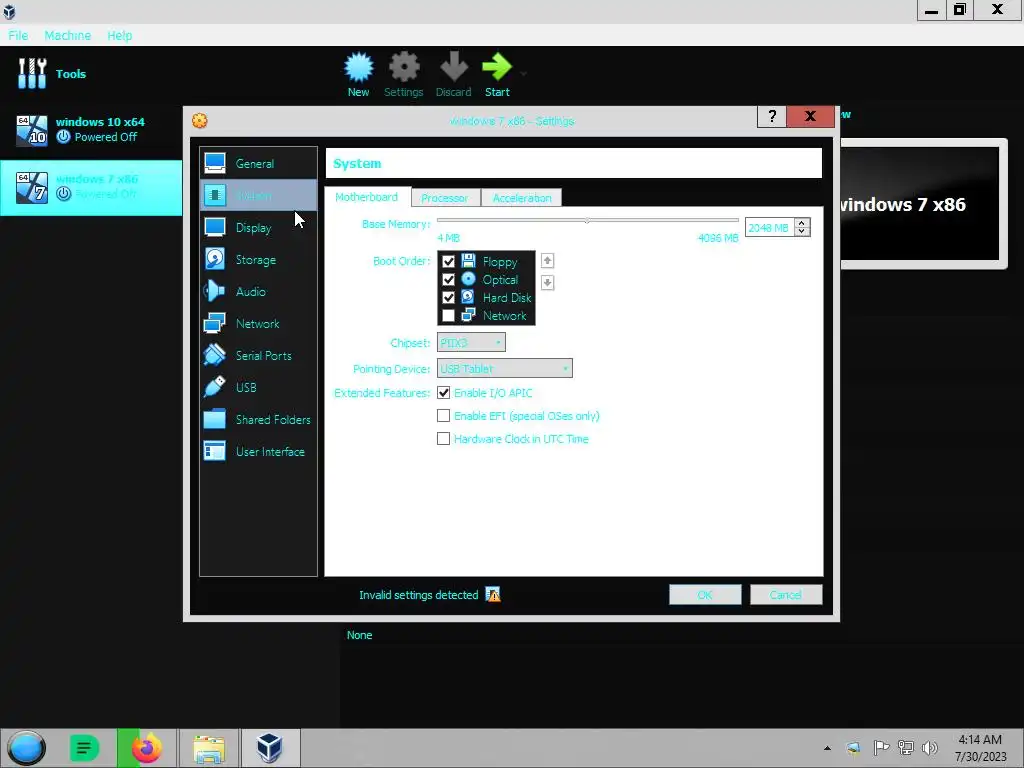Click the OK button
Screen dimensions: 1024x768
point(705,595)
